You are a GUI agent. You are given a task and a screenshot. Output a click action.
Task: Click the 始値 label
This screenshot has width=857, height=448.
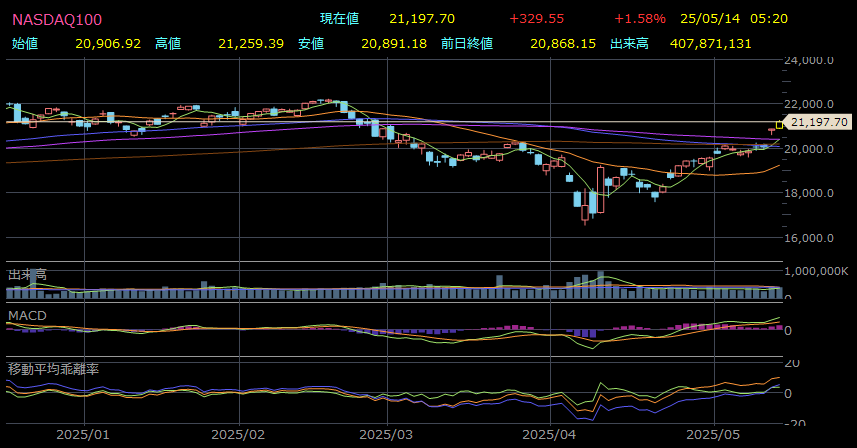pyautogui.click(x=25, y=44)
